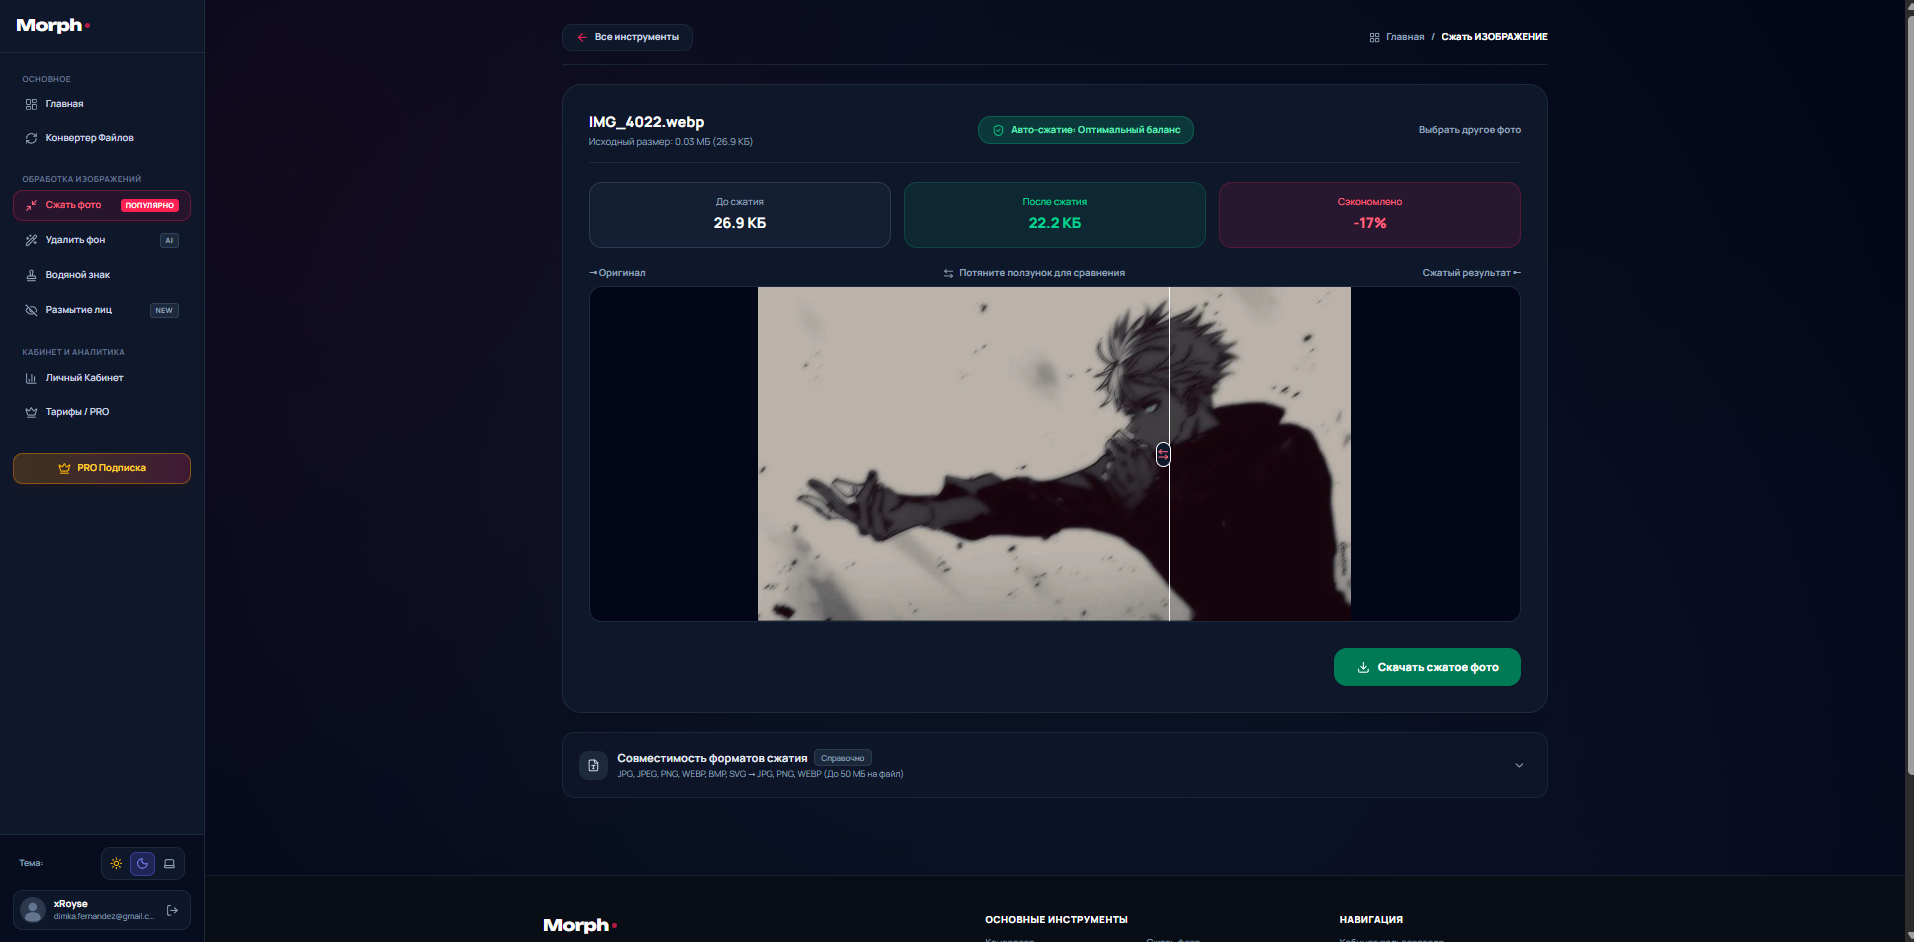Click the xRoyse username text
This screenshot has height=942, width=1914.
point(70,904)
